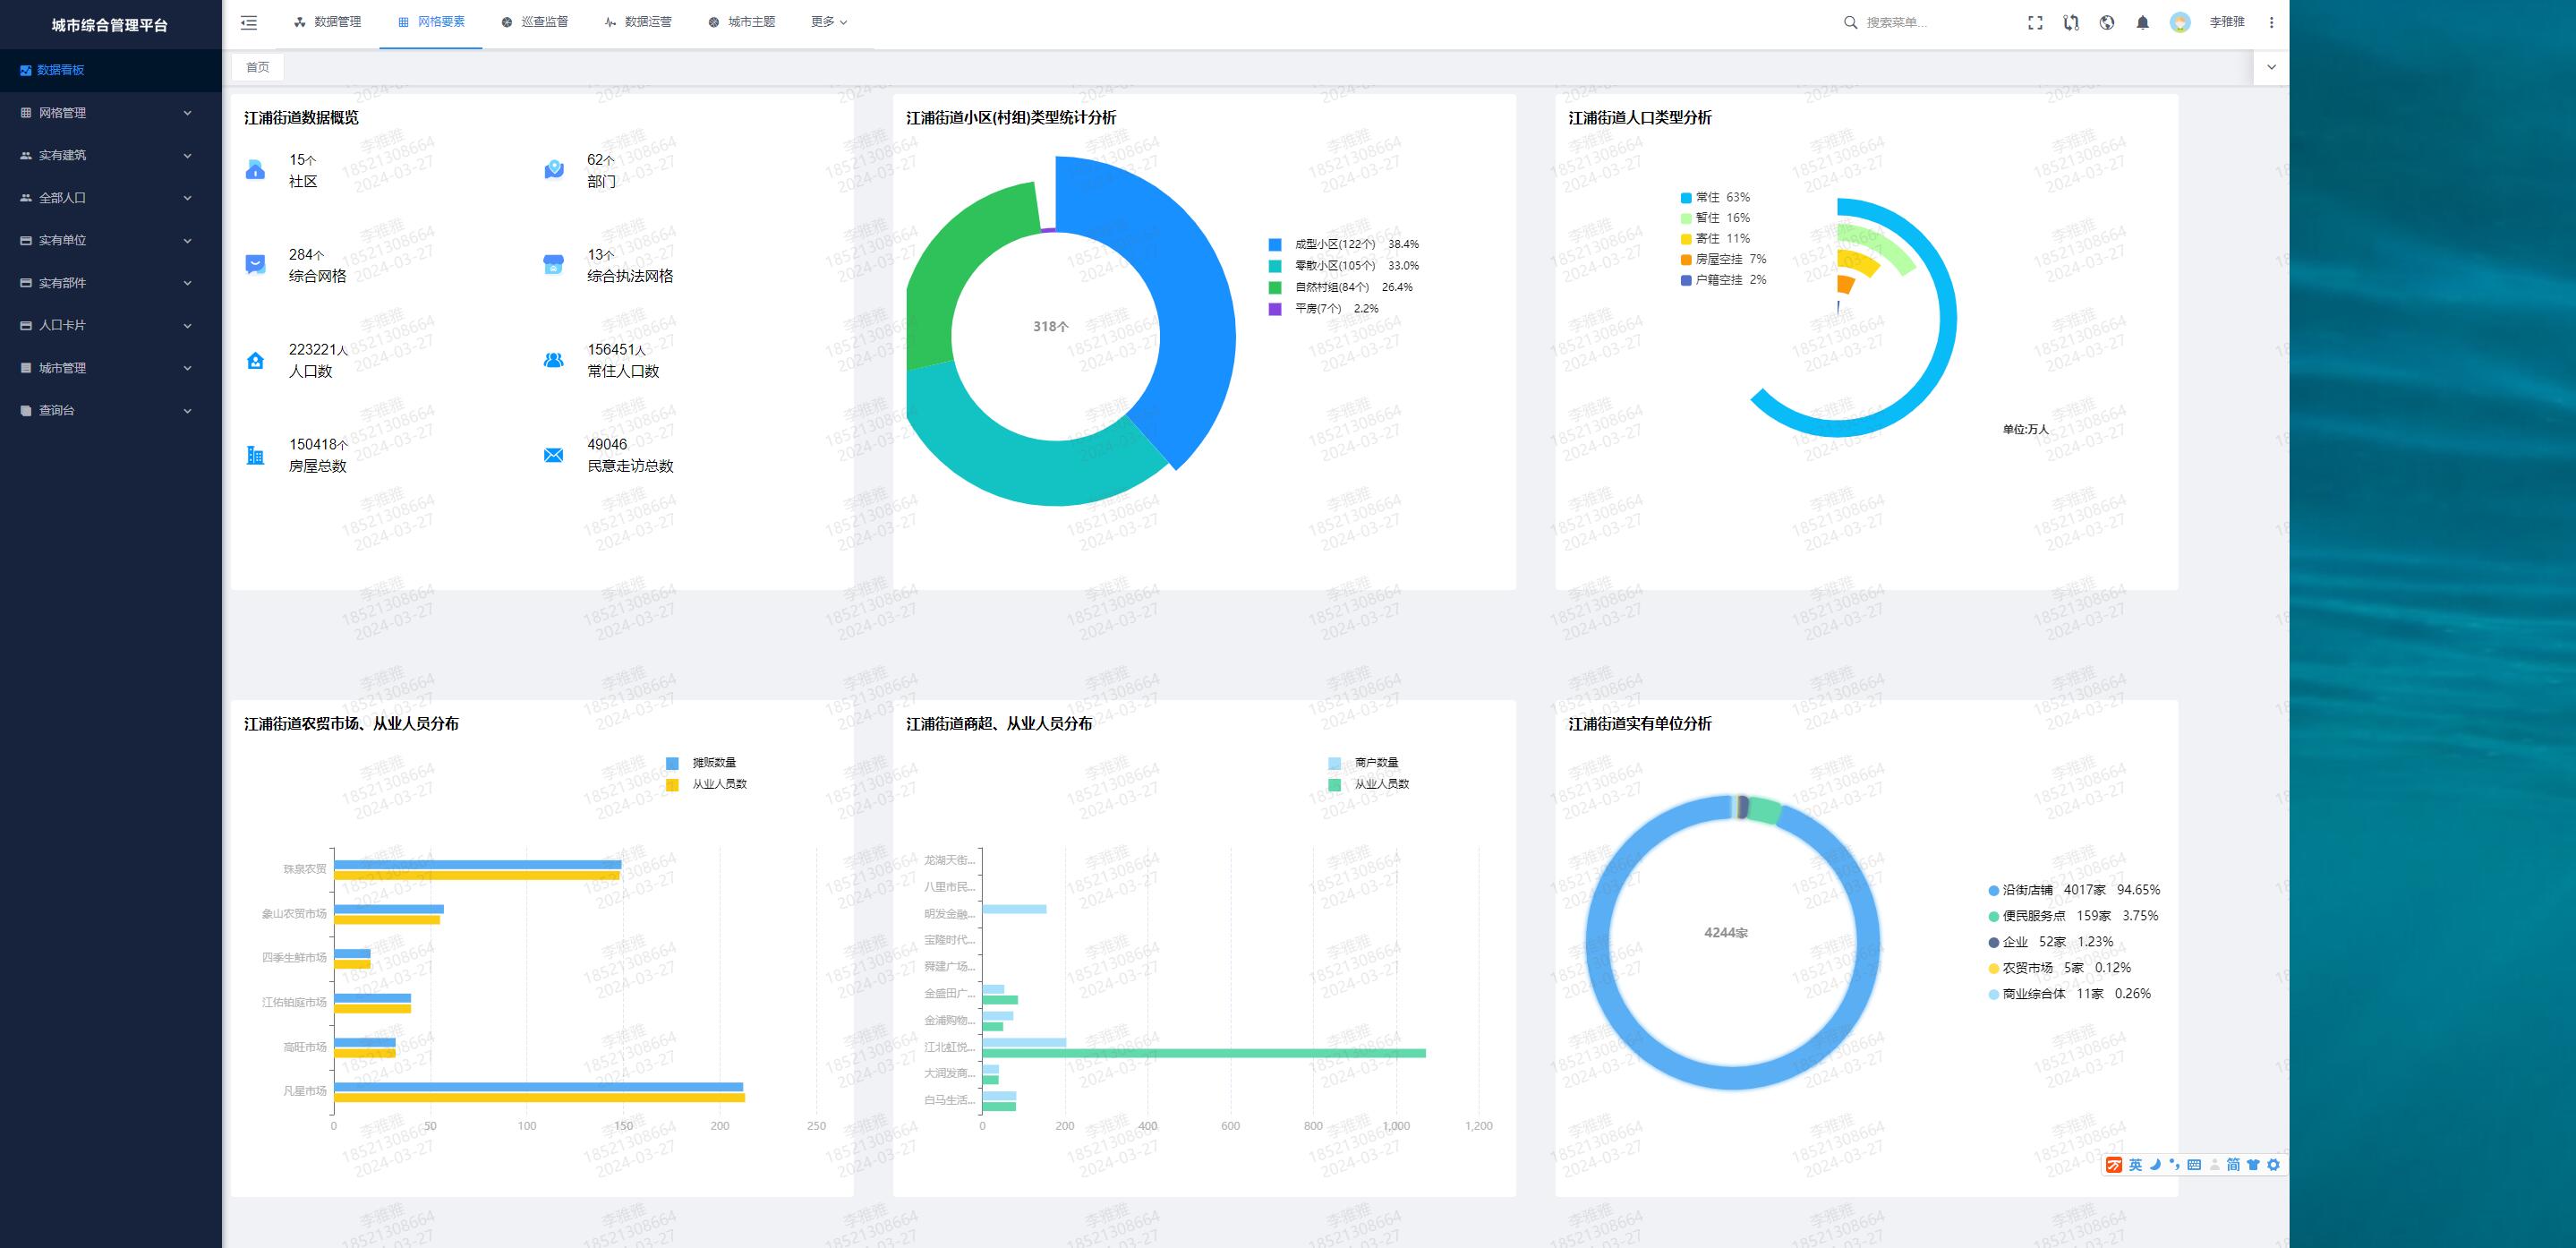Click the 社区 community icon
The width and height of the screenshot is (2576, 1248).
click(255, 170)
